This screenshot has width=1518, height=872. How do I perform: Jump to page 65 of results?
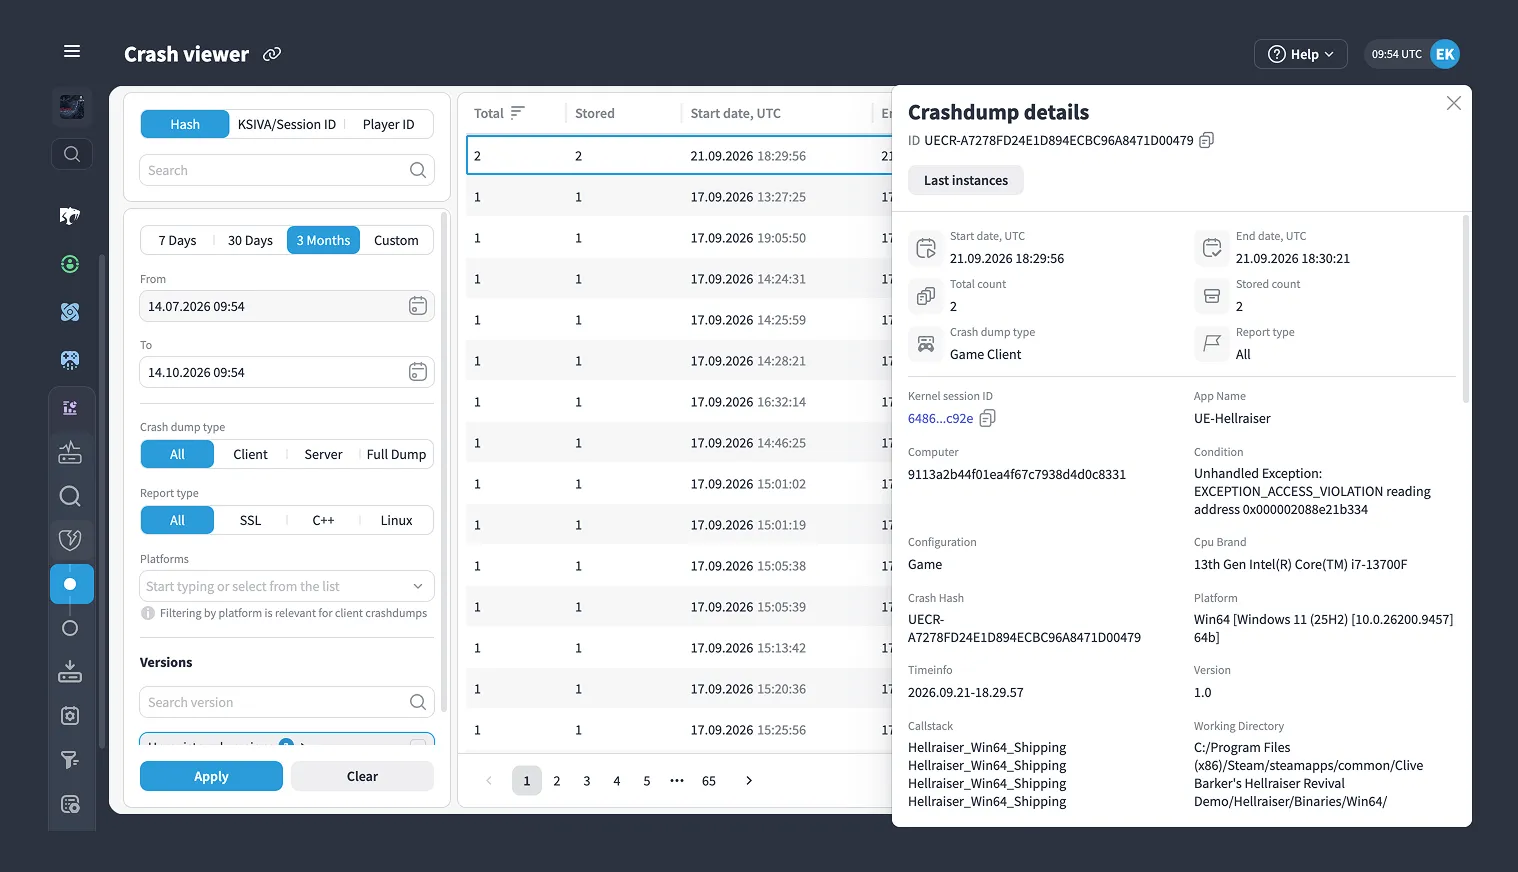point(709,781)
